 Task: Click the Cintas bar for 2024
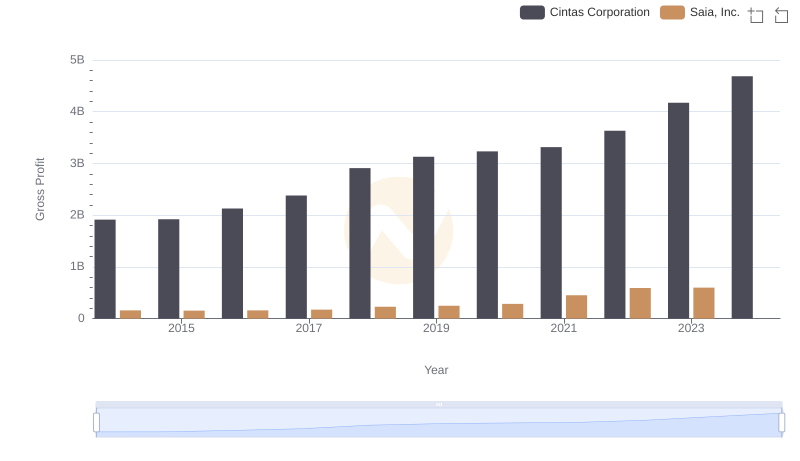point(742,197)
